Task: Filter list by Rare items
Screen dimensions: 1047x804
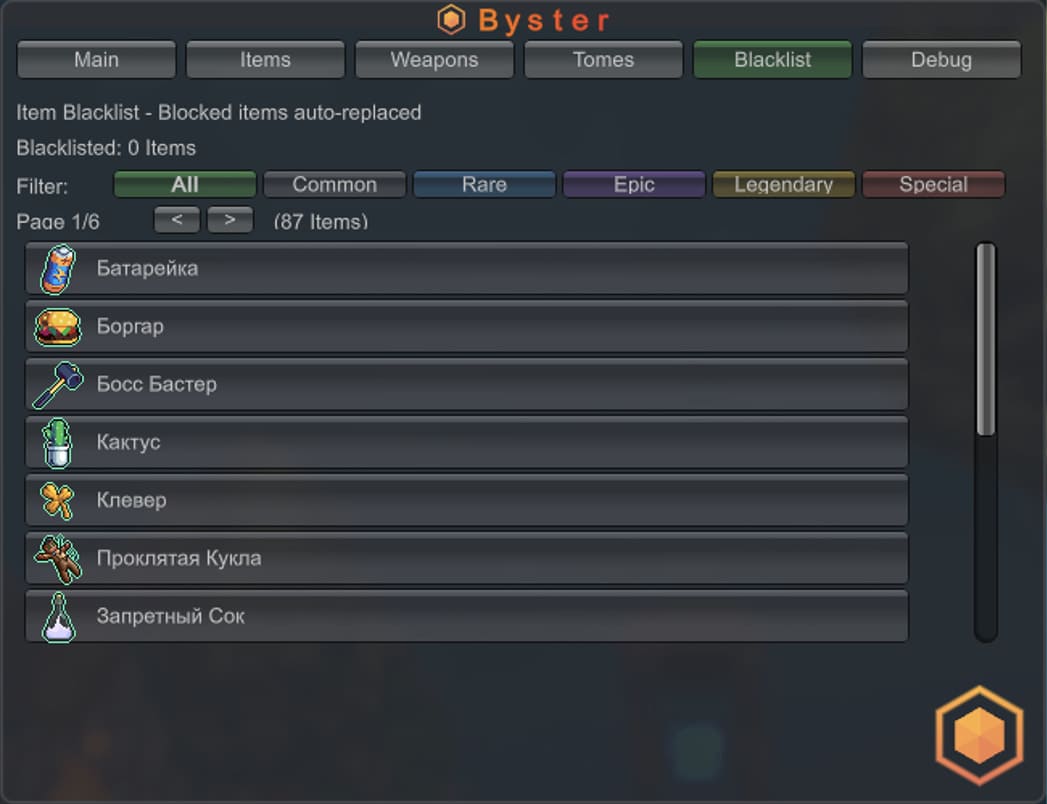Action: pyautogui.click(x=484, y=184)
